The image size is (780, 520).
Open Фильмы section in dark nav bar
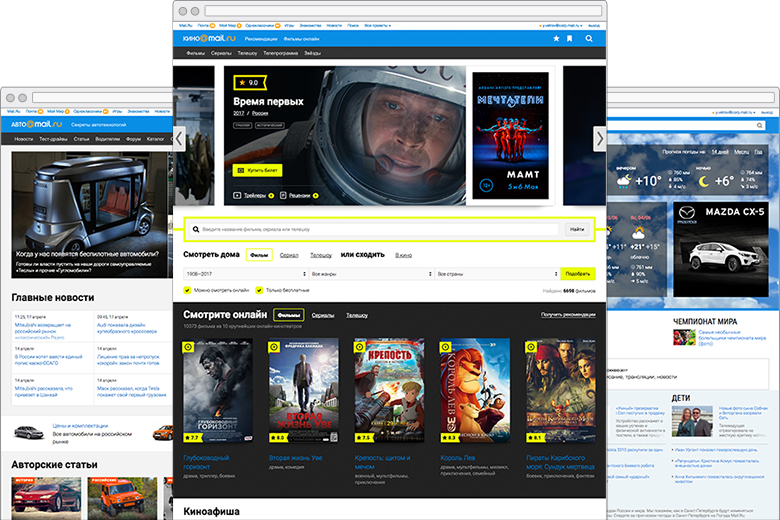(x=195, y=53)
